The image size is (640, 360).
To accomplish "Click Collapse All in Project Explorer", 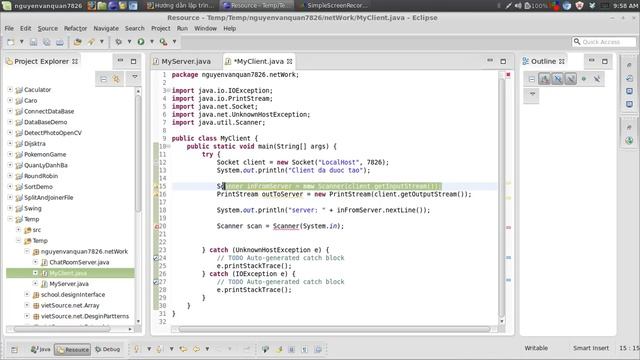I will pyautogui.click(x=103, y=79).
